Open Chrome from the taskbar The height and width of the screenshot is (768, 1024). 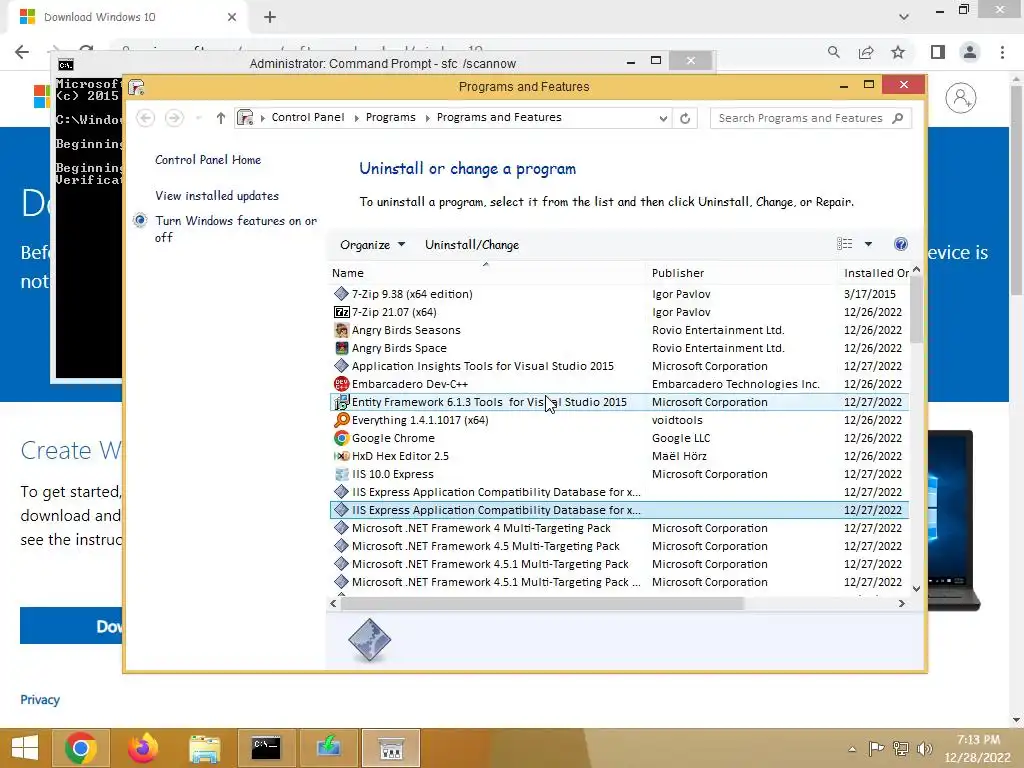[81, 748]
